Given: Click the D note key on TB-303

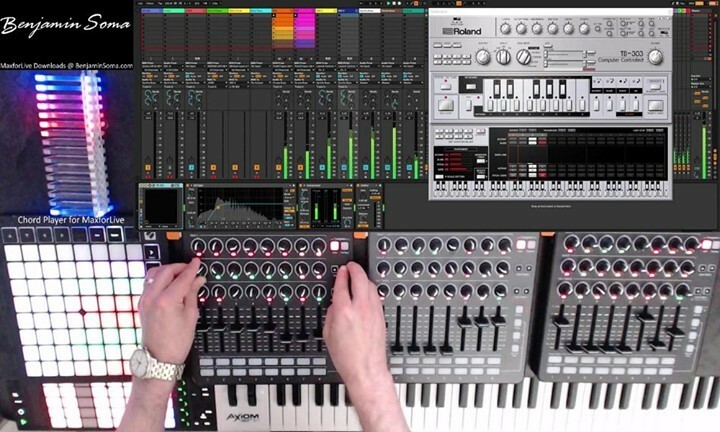Looking at the screenshot, I should point(504,105).
